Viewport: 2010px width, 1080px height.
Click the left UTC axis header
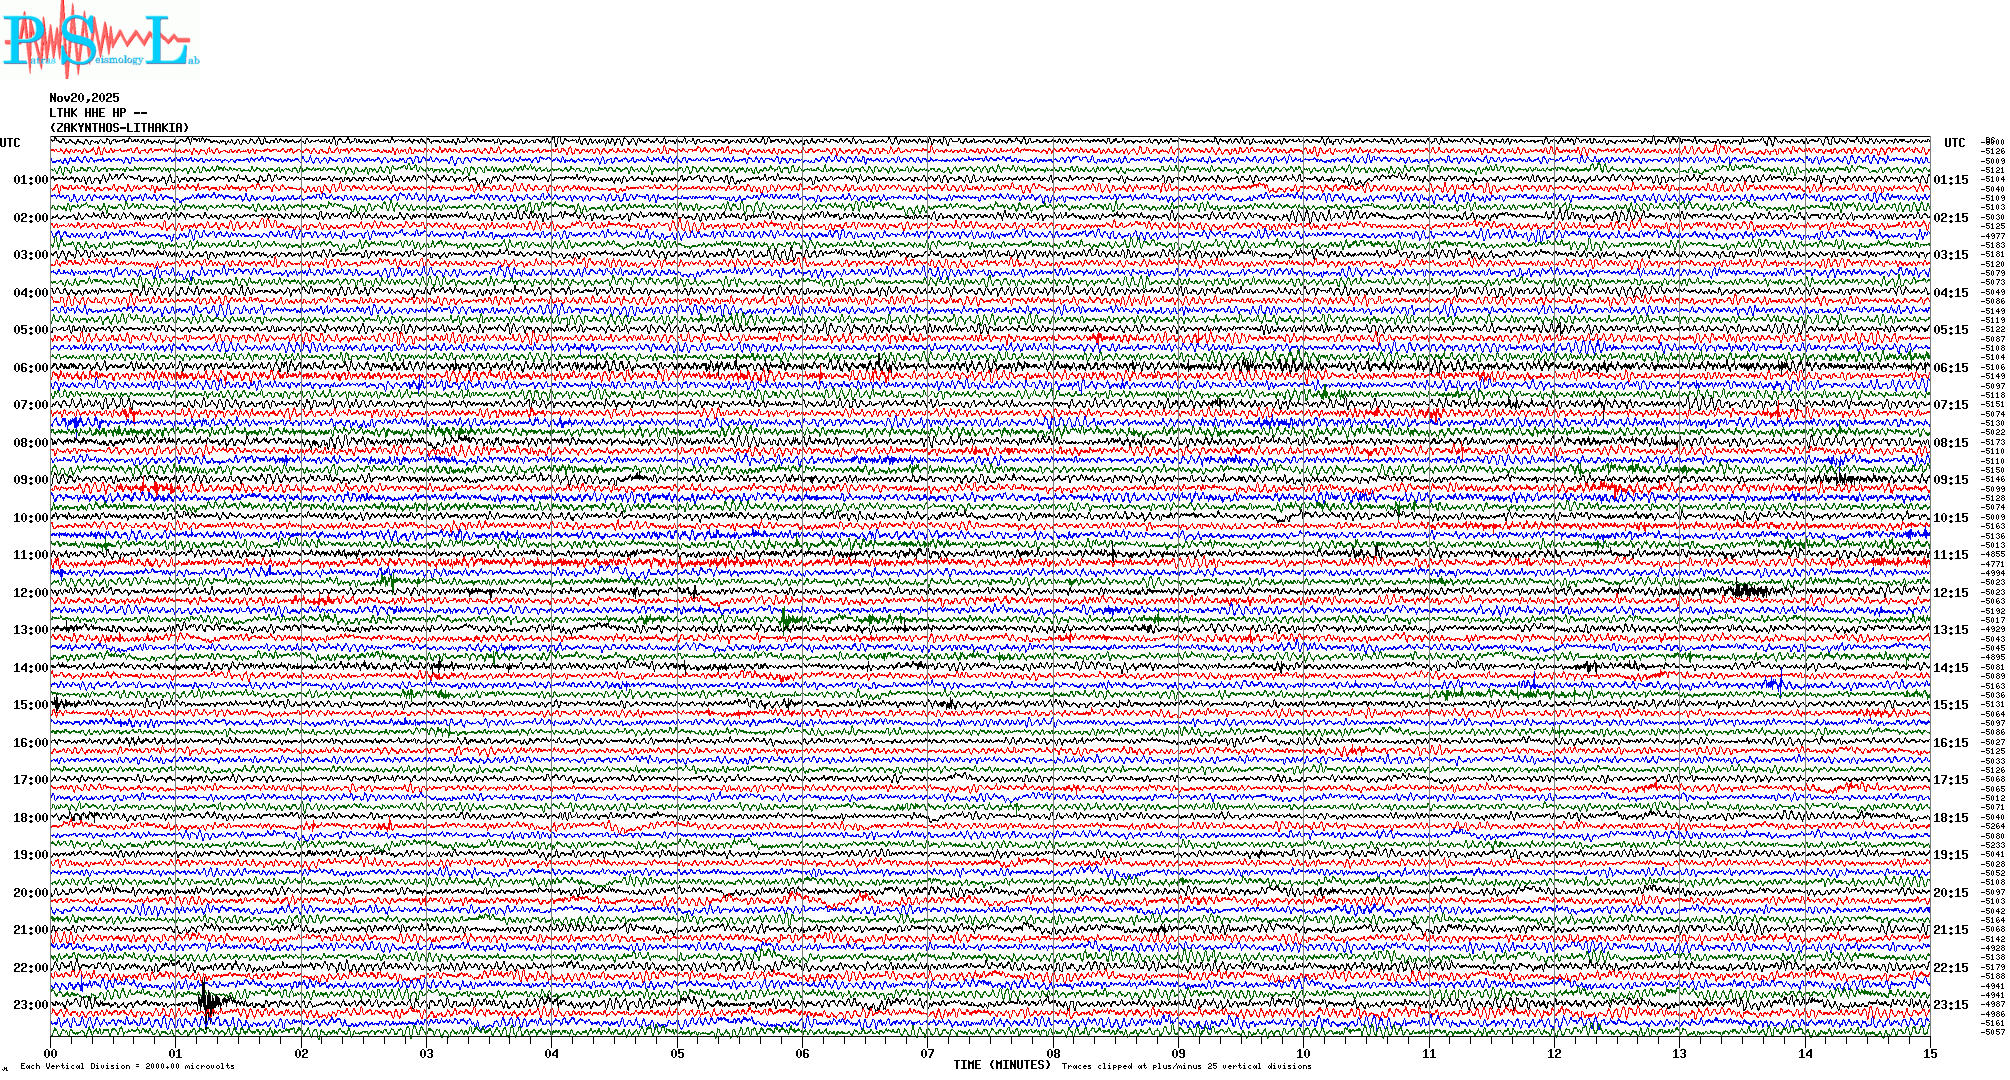point(10,143)
